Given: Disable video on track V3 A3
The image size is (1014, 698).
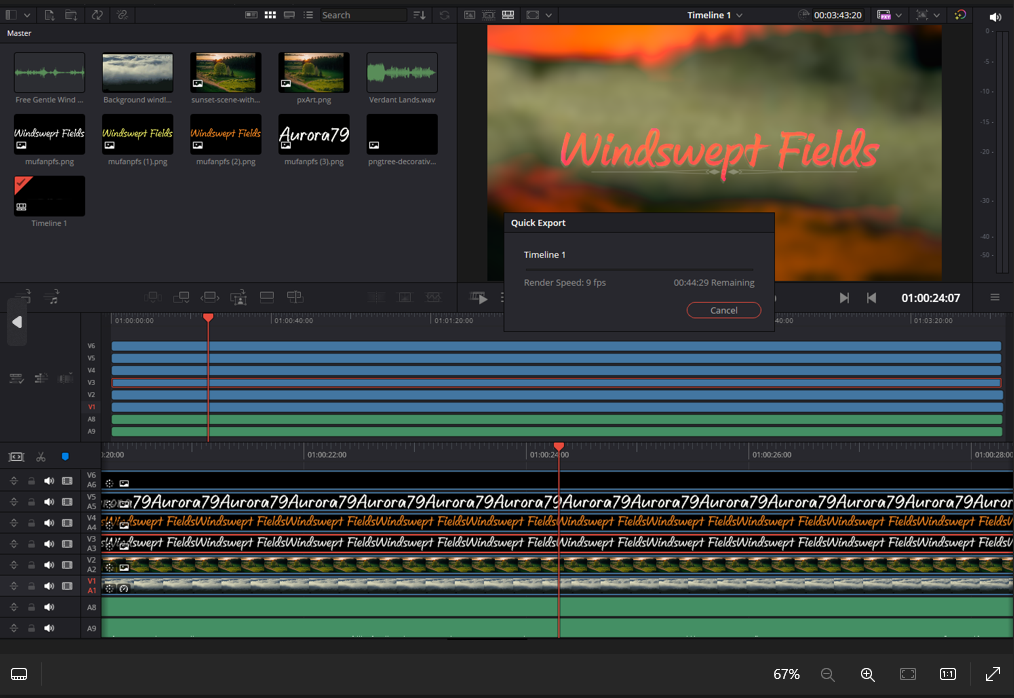Looking at the screenshot, I should pos(67,544).
